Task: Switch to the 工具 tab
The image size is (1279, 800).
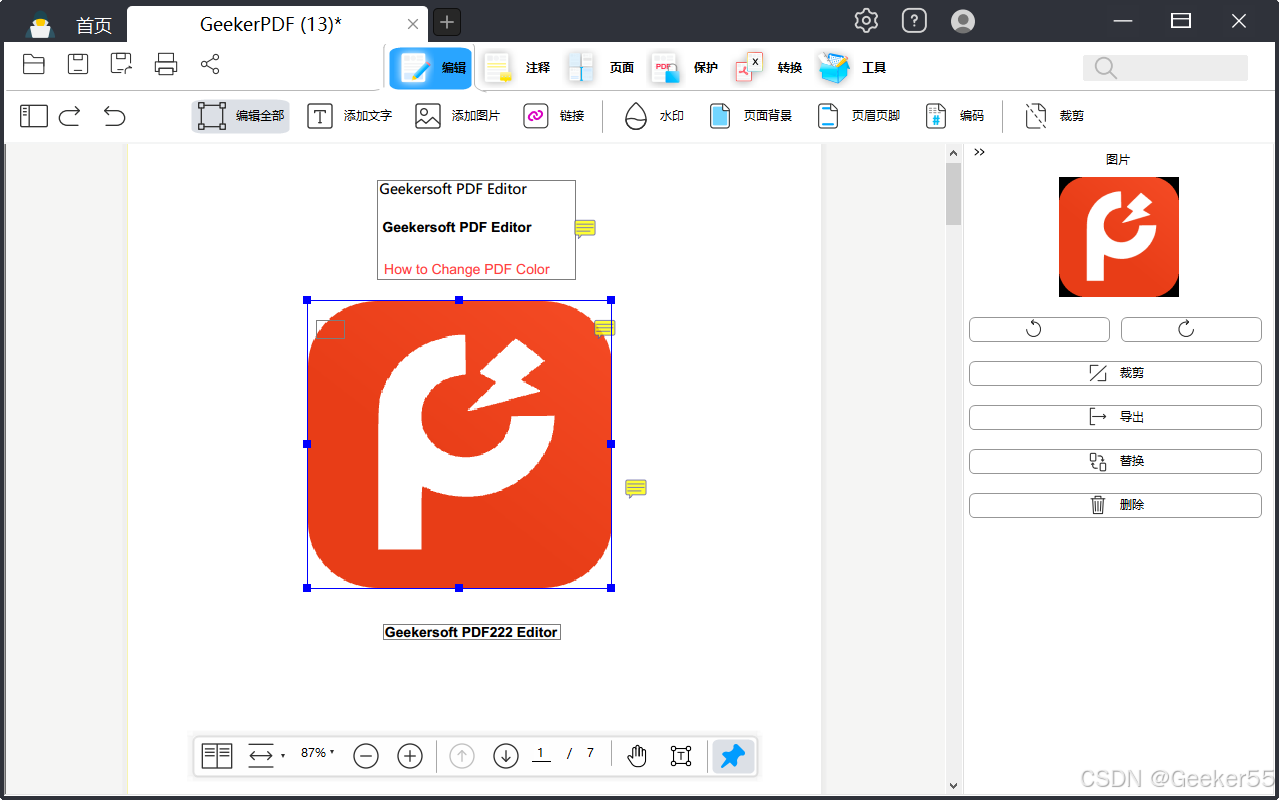Action: 853,68
